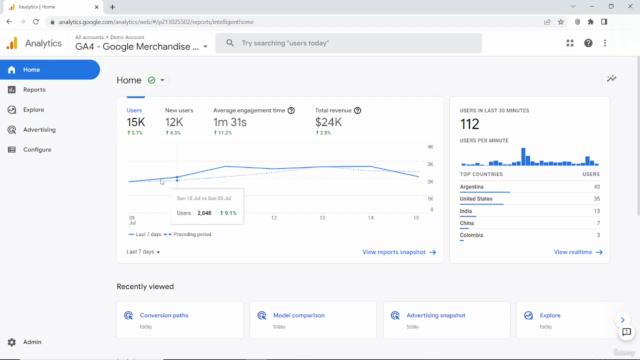Toggle the browser side panel icon

point(604,22)
